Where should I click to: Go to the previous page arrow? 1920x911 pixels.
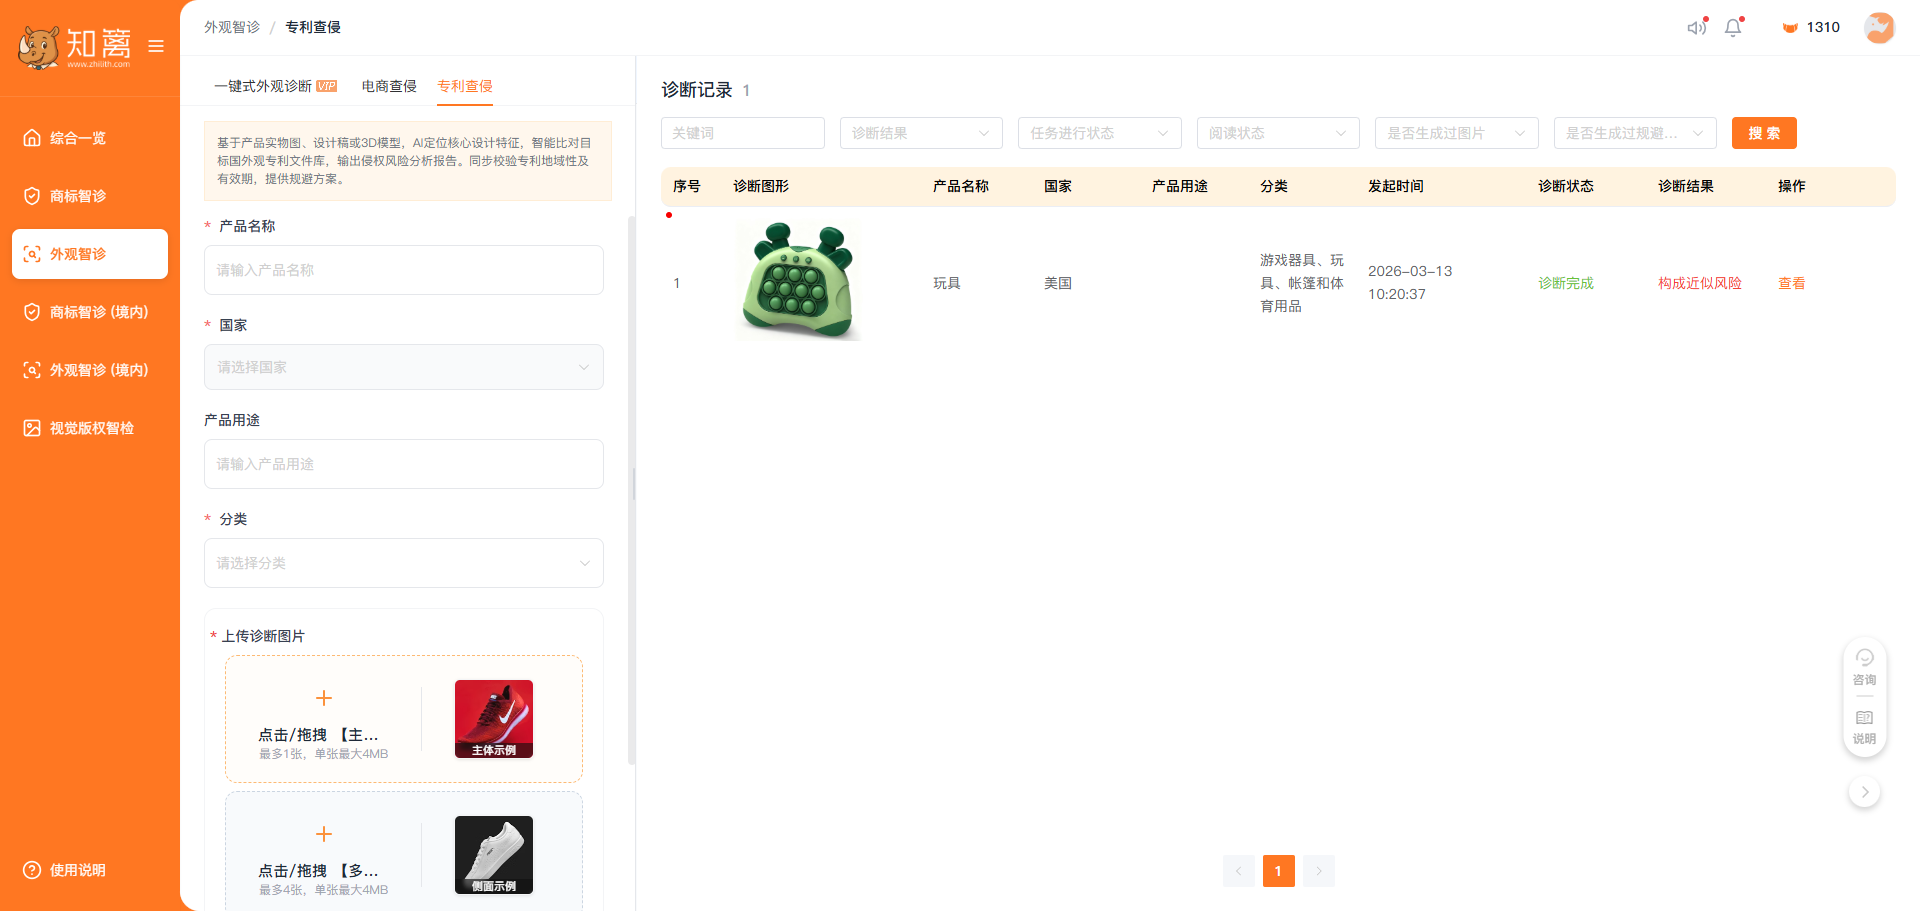pyautogui.click(x=1239, y=871)
